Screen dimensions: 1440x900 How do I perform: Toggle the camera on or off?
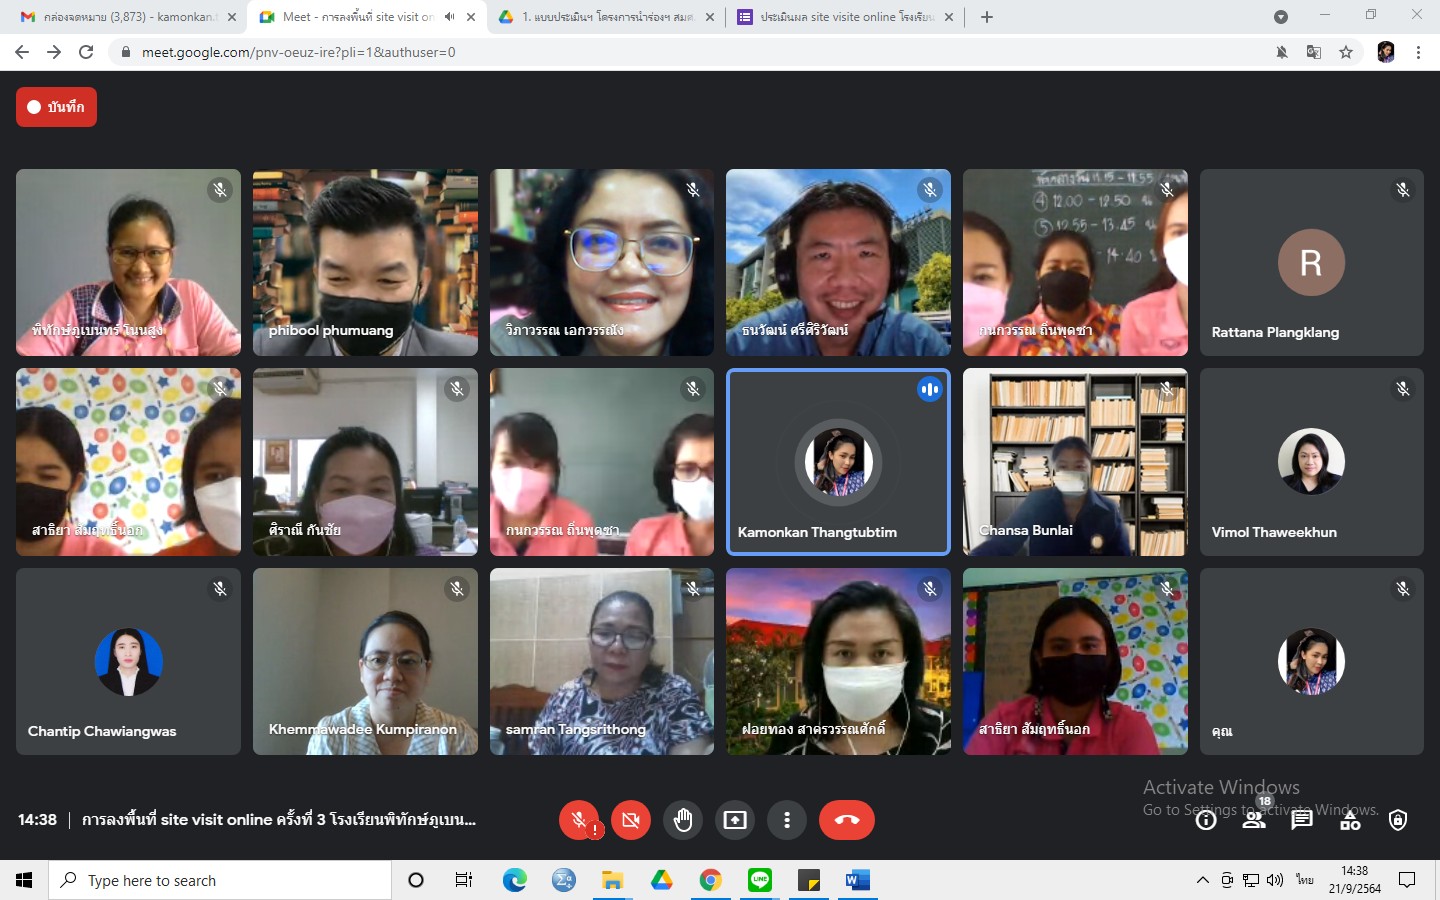tap(630, 820)
